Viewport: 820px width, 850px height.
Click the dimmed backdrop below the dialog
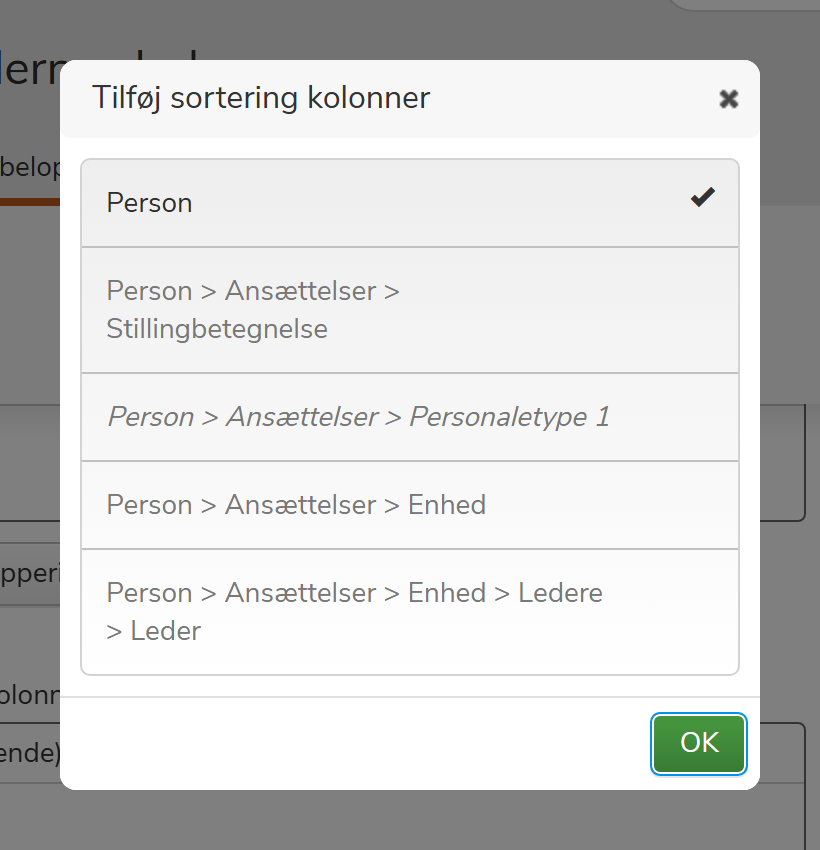(410, 820)
